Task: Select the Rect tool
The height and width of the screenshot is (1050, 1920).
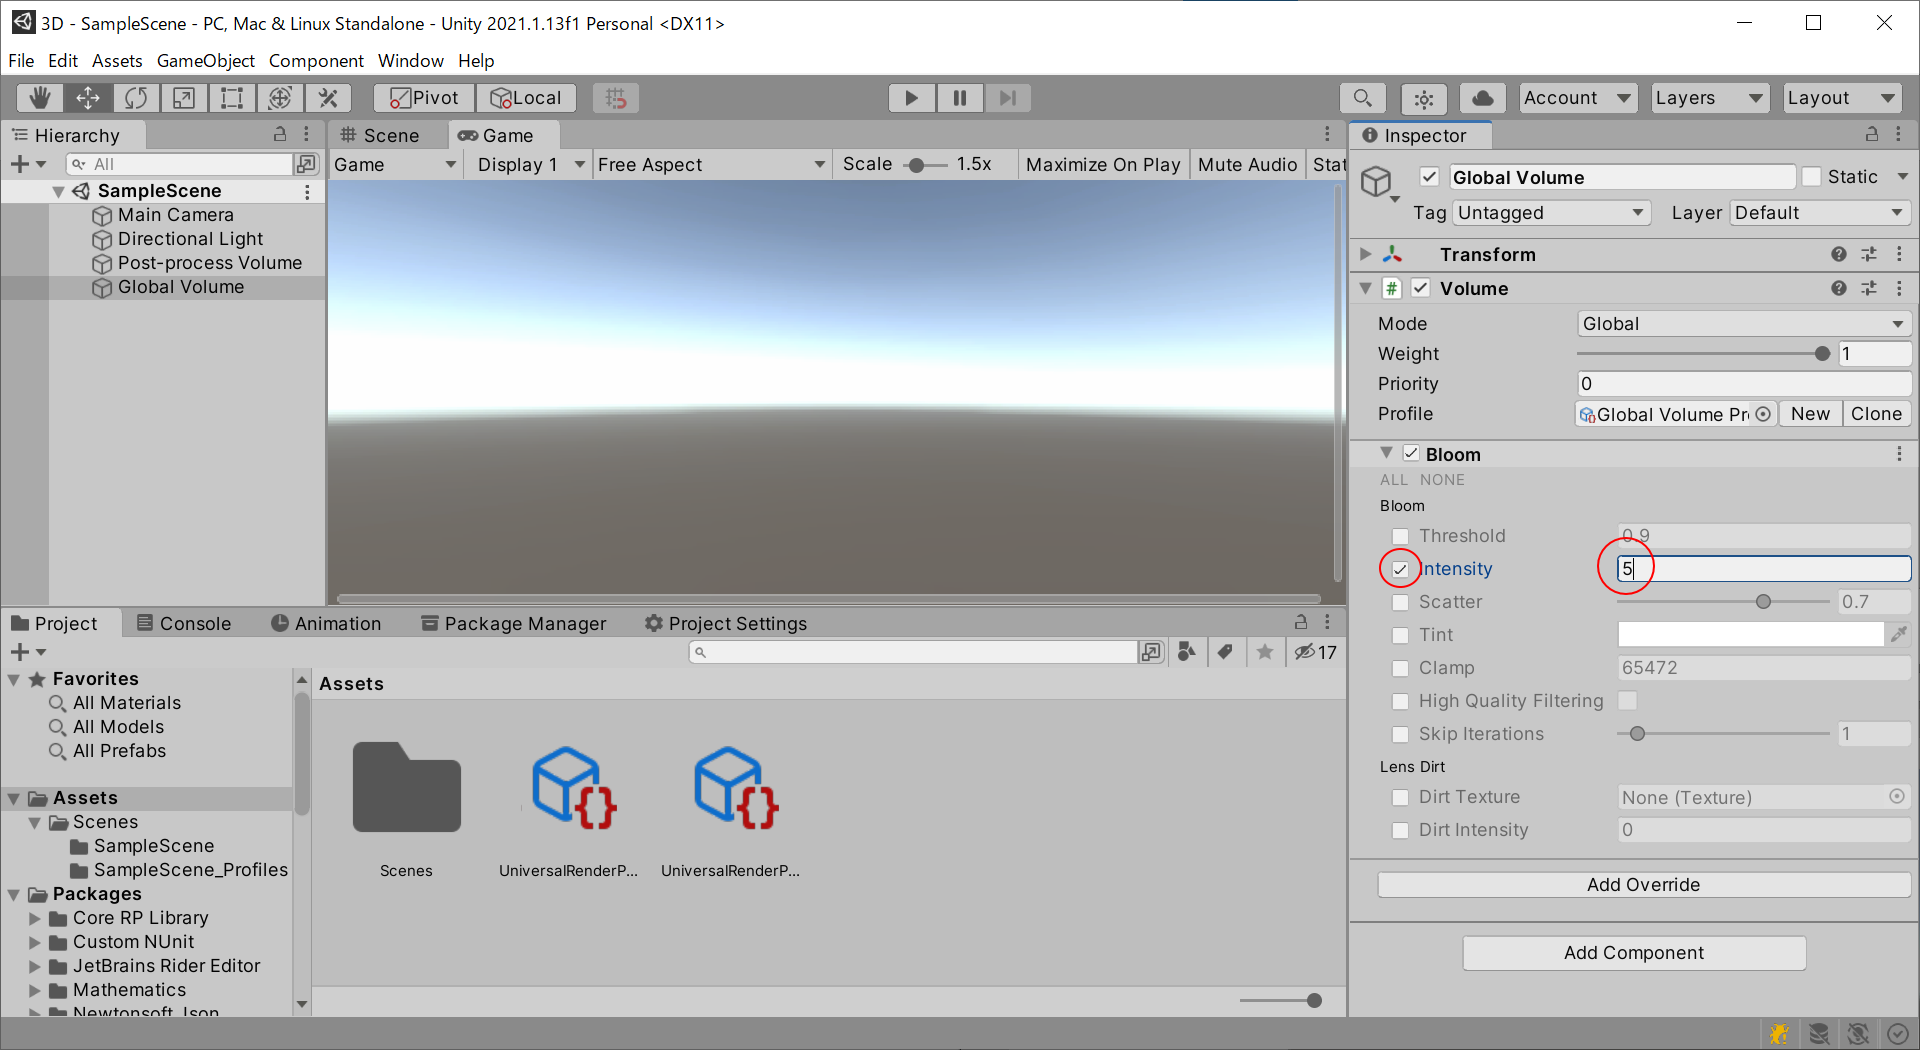Action: (x=232, y=98)
